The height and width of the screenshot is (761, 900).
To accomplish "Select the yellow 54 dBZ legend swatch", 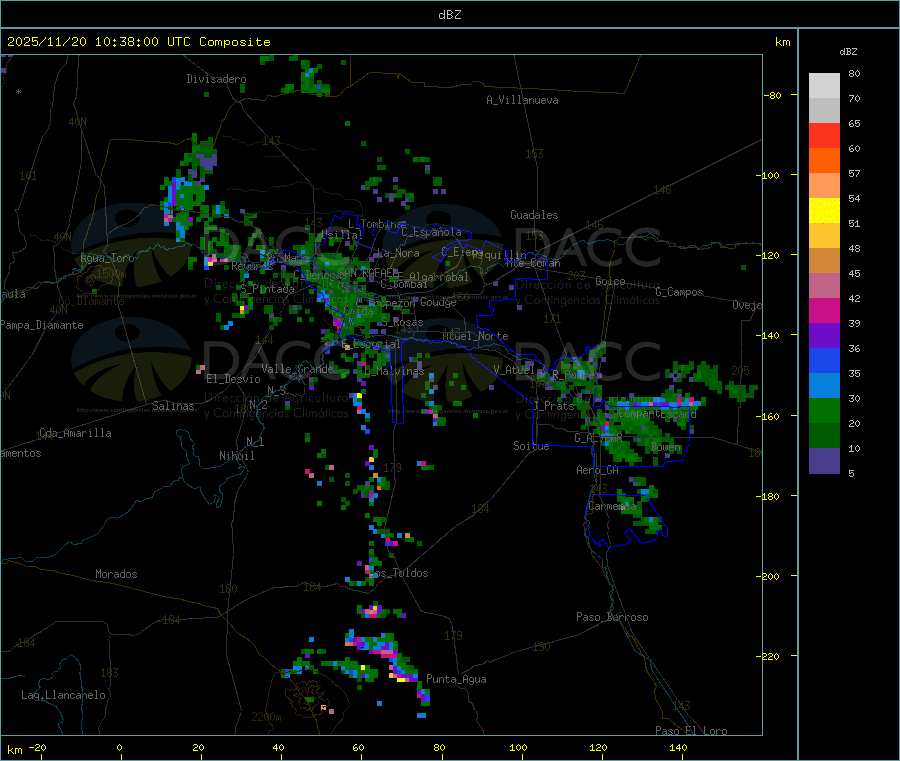I will 824,211.
